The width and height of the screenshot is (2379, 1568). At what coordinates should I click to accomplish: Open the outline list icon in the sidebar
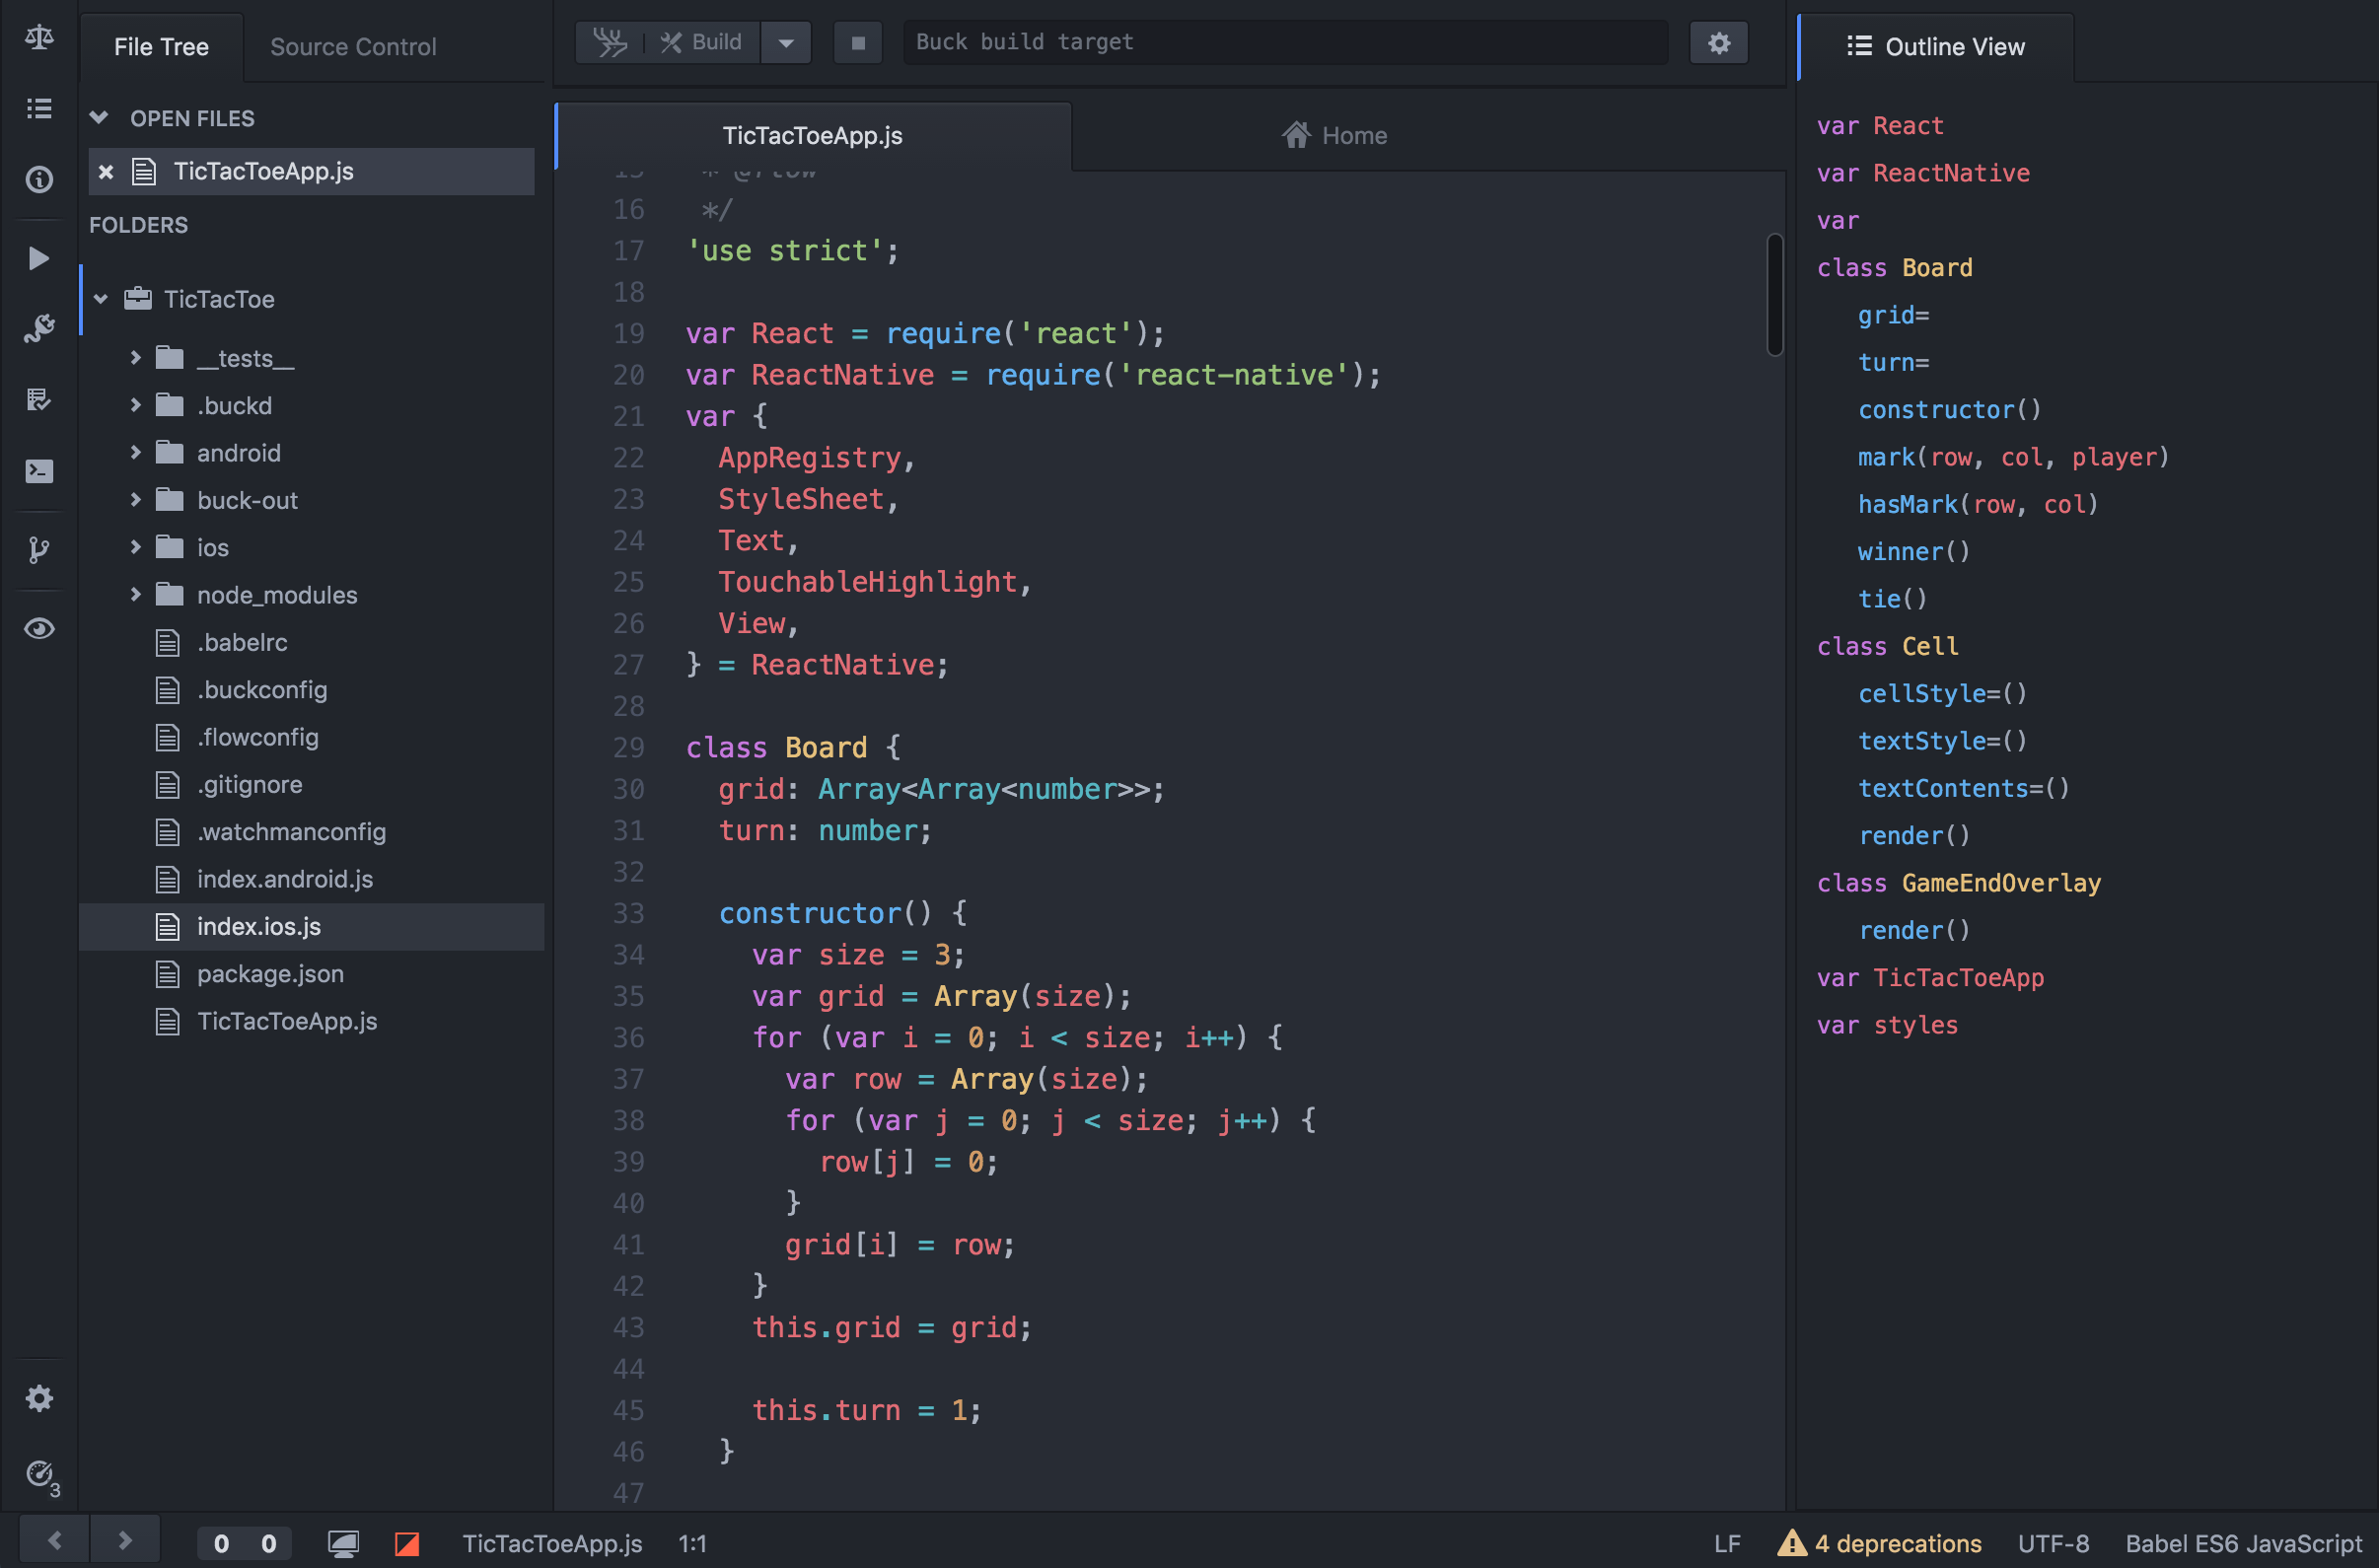(x=39, y=108)
